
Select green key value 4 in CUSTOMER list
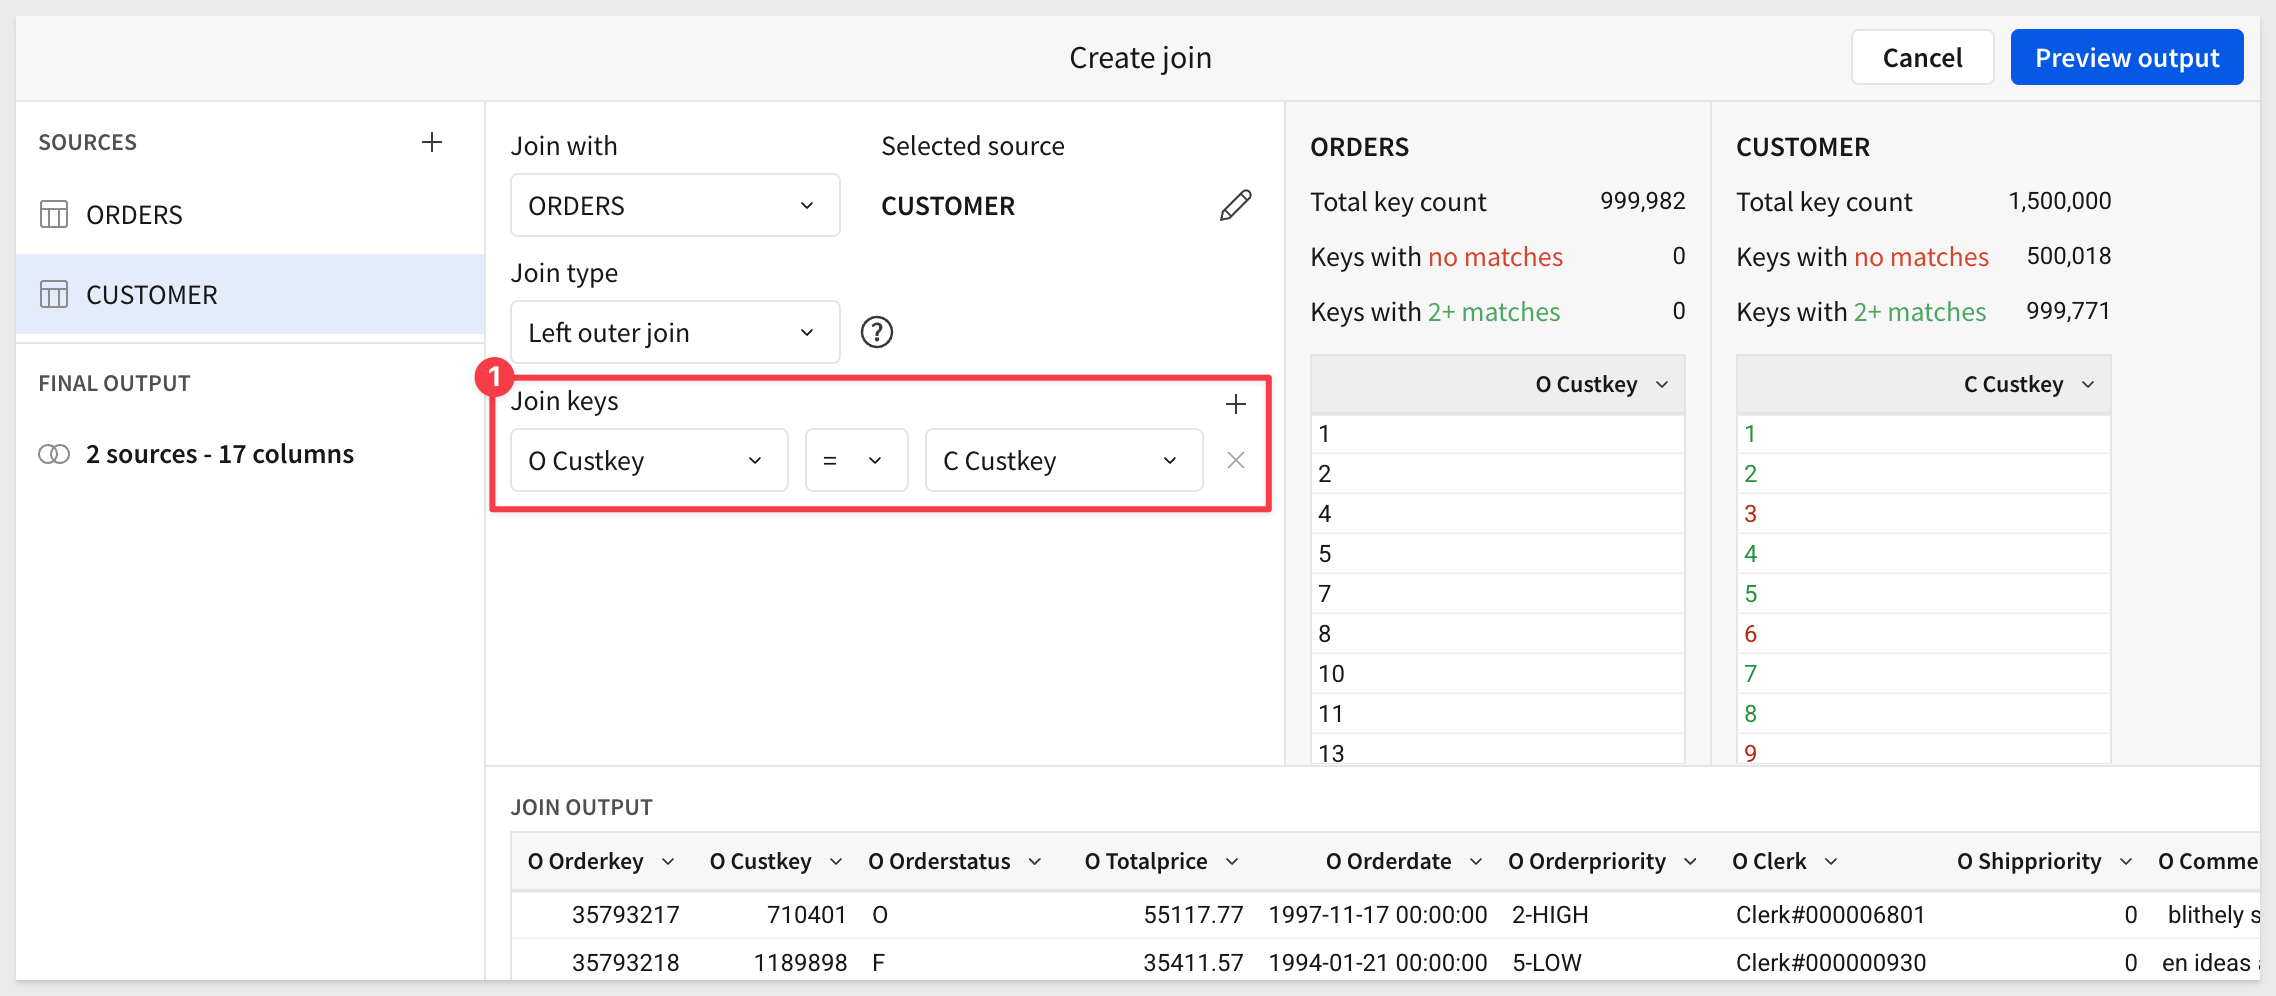pyautogui.click(x=1924, y=554)
